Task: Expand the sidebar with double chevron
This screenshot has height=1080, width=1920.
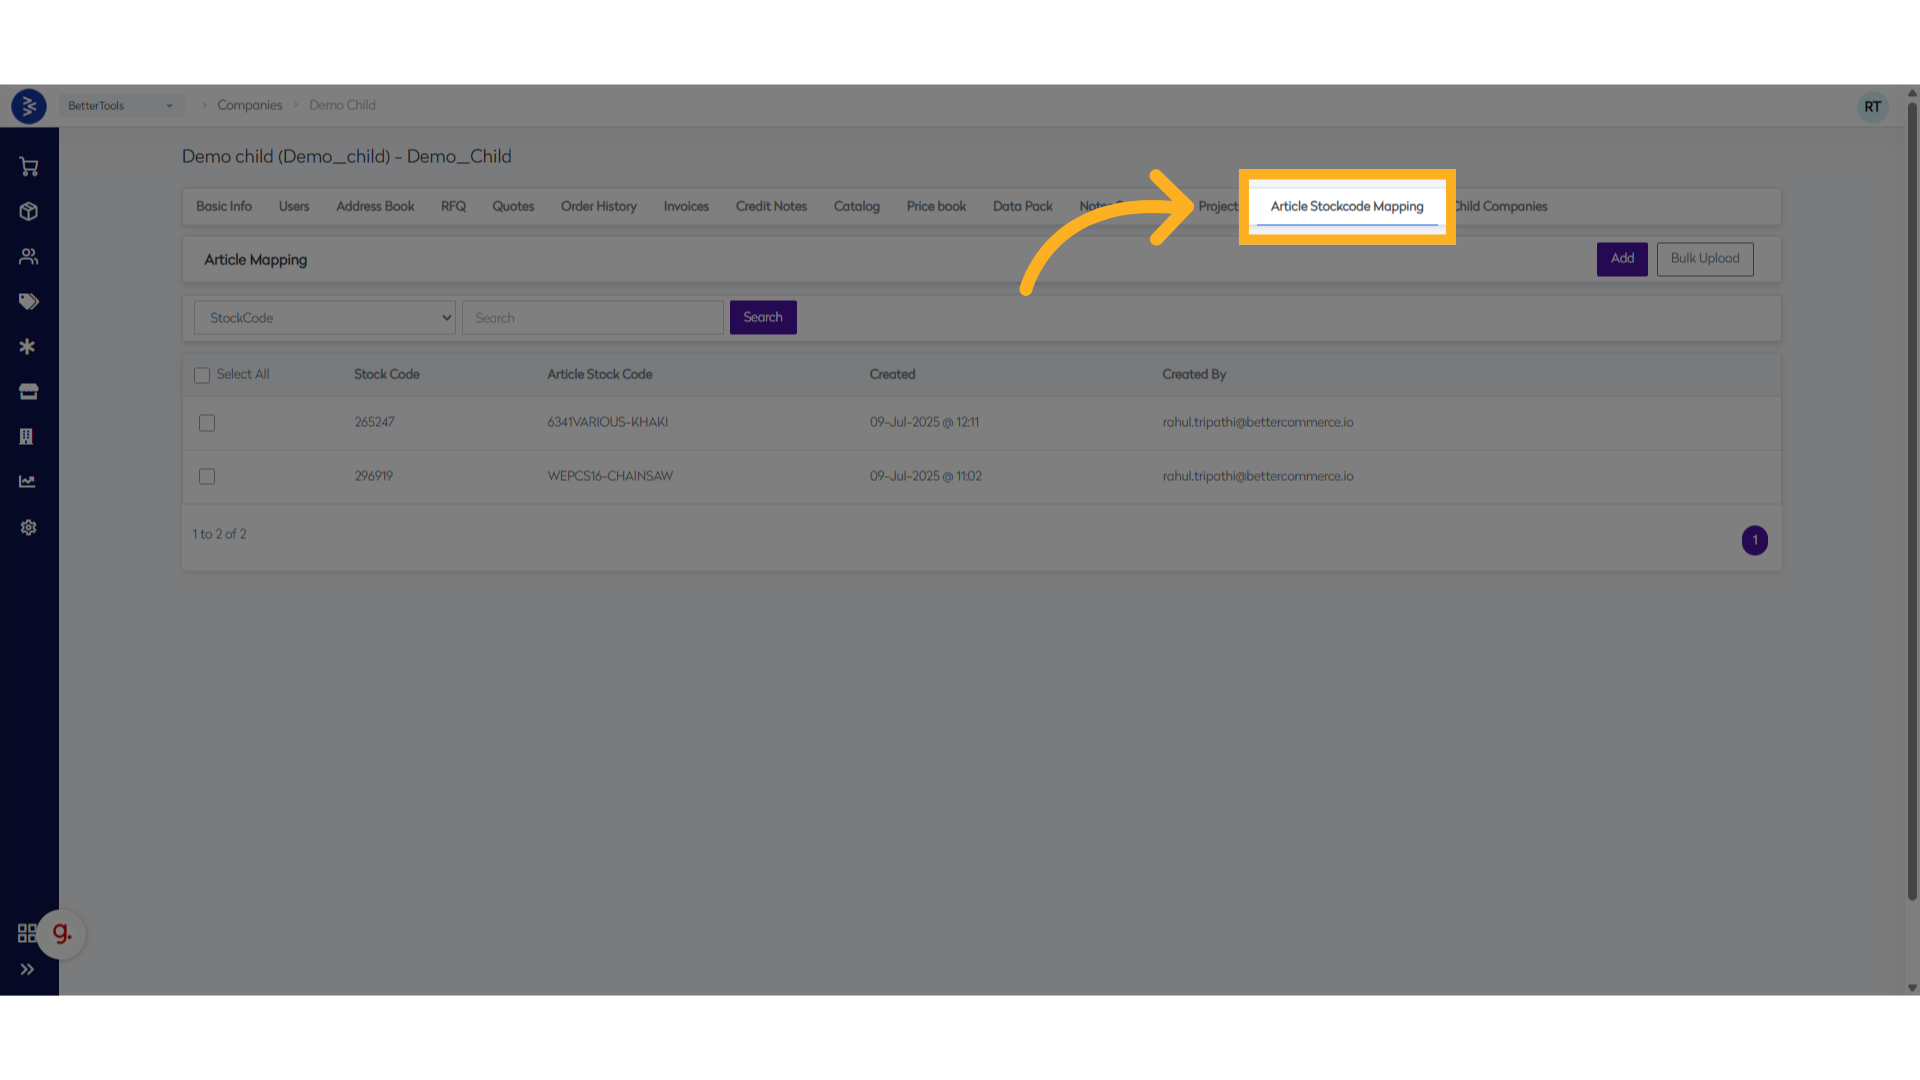Action: (27, 969)
